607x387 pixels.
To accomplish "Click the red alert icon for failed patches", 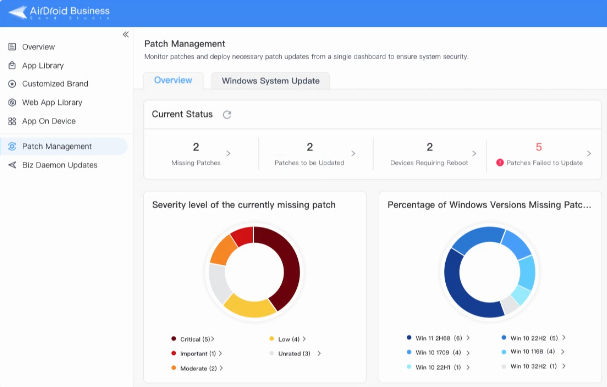I will tap(500, 163).
